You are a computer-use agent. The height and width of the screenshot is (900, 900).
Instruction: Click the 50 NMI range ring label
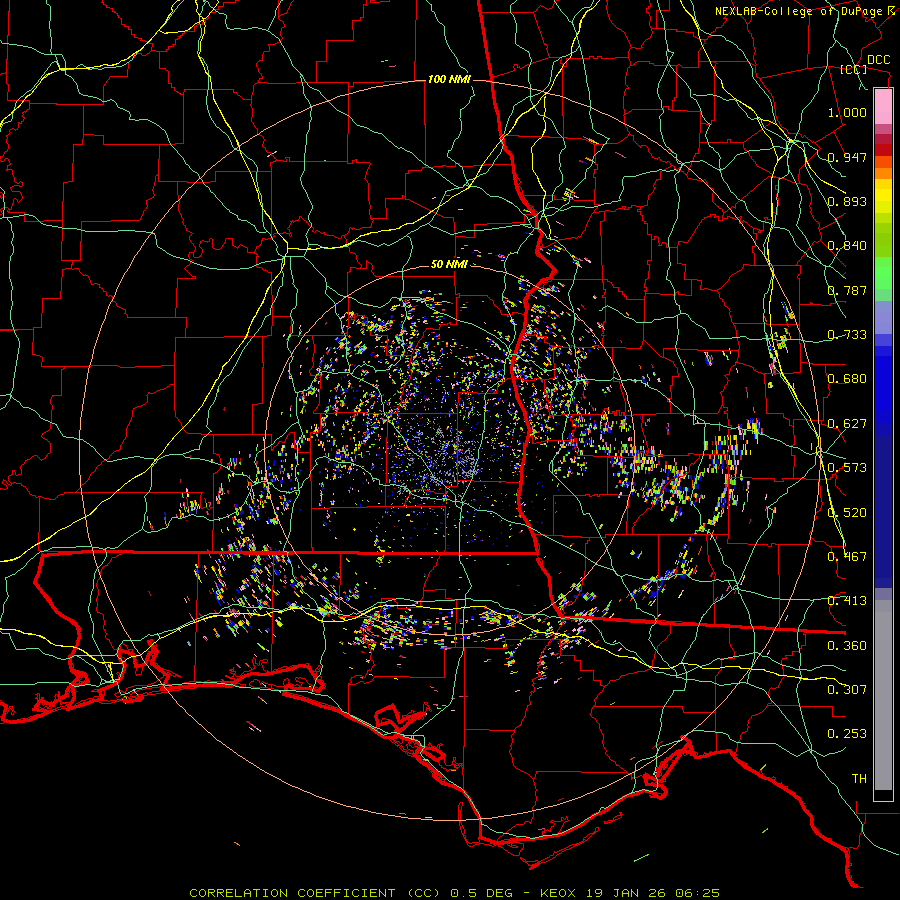coord(449,265)
